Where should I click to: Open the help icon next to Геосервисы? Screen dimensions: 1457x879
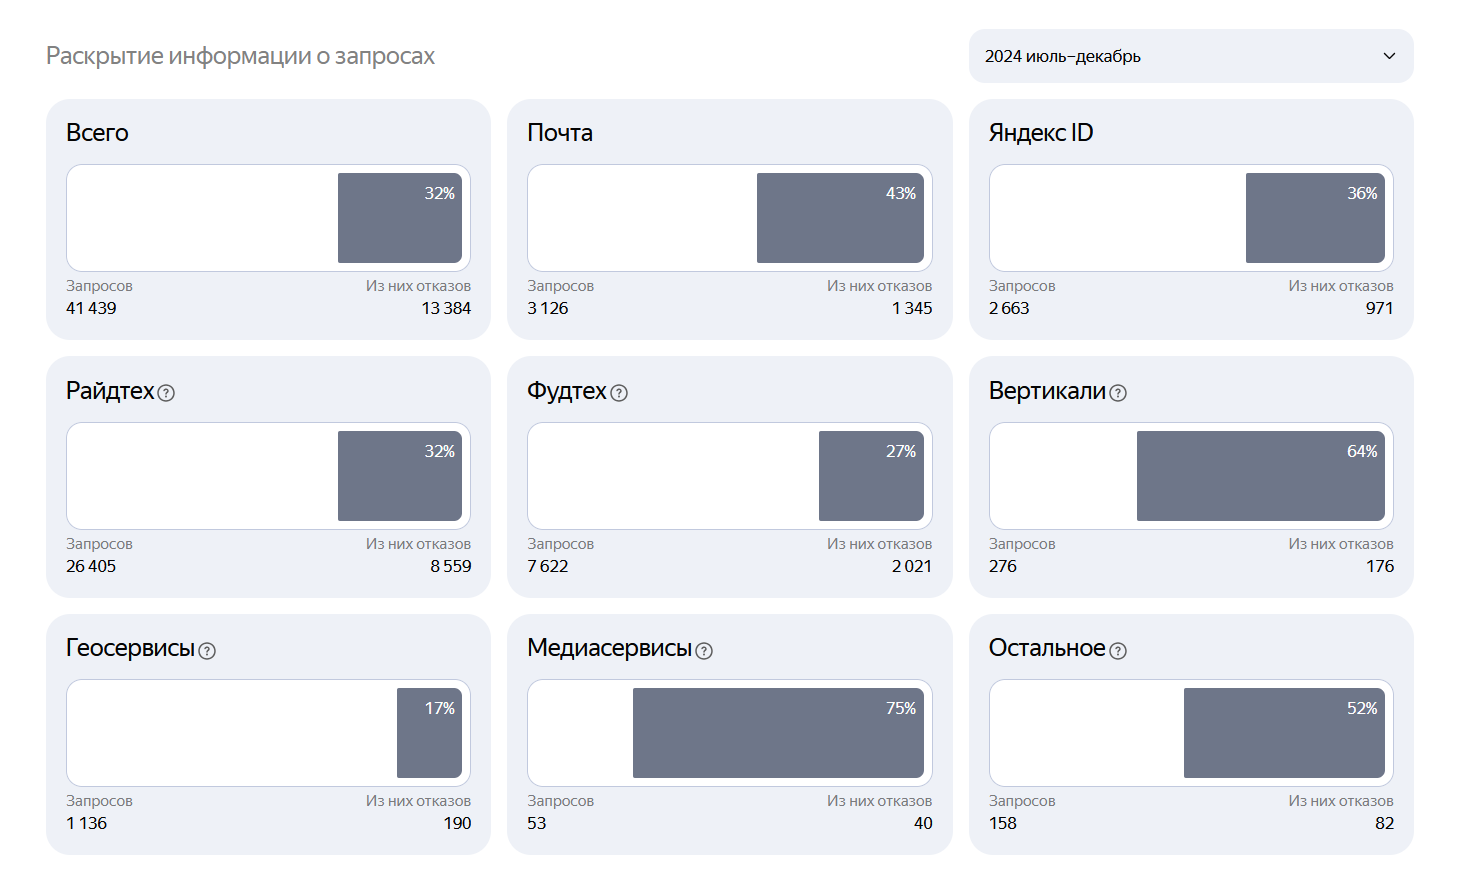pos(207,651)
